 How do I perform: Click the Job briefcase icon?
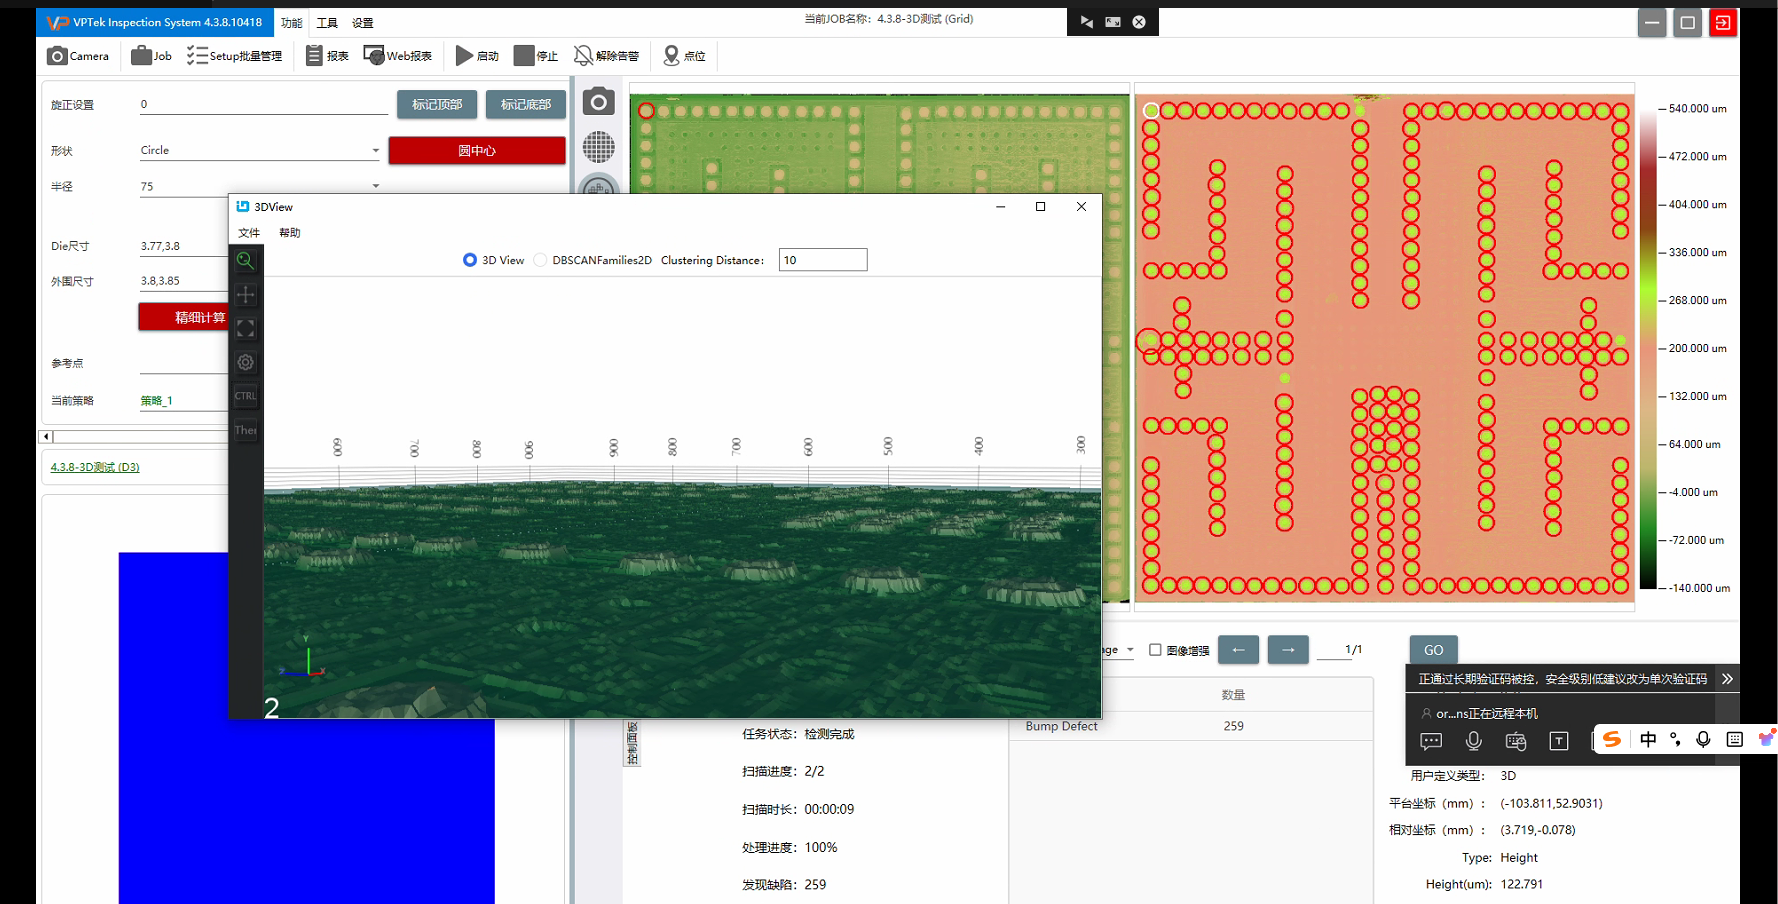(x=141, y=56)
